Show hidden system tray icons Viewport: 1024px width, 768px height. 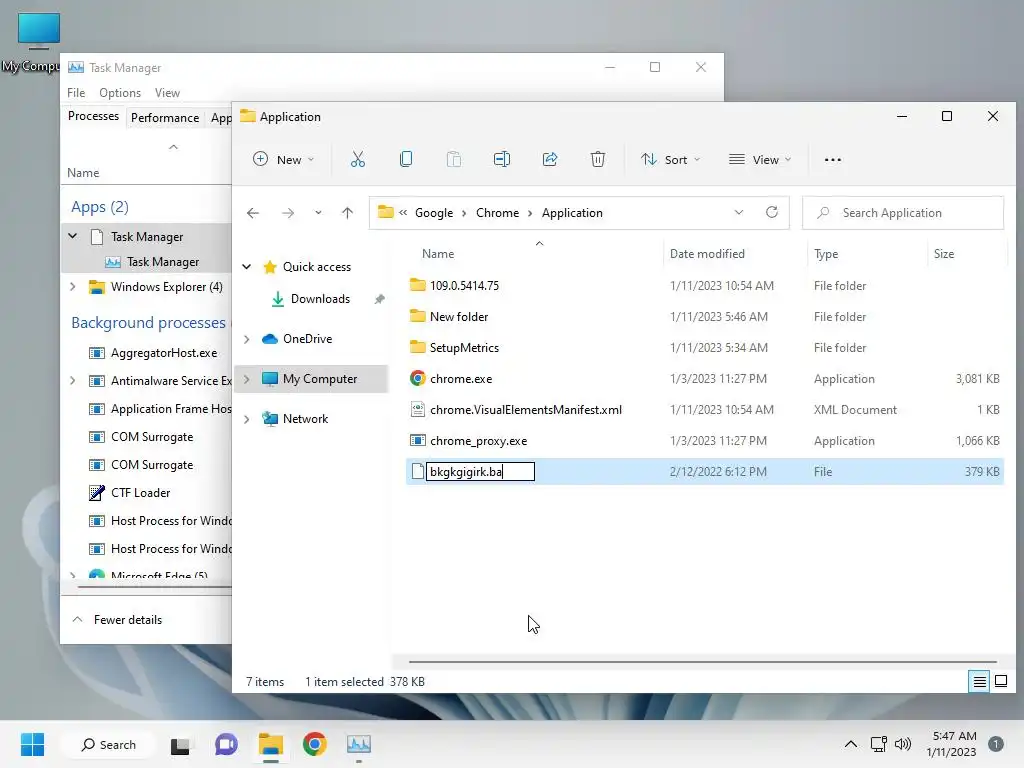pos(851,744)
